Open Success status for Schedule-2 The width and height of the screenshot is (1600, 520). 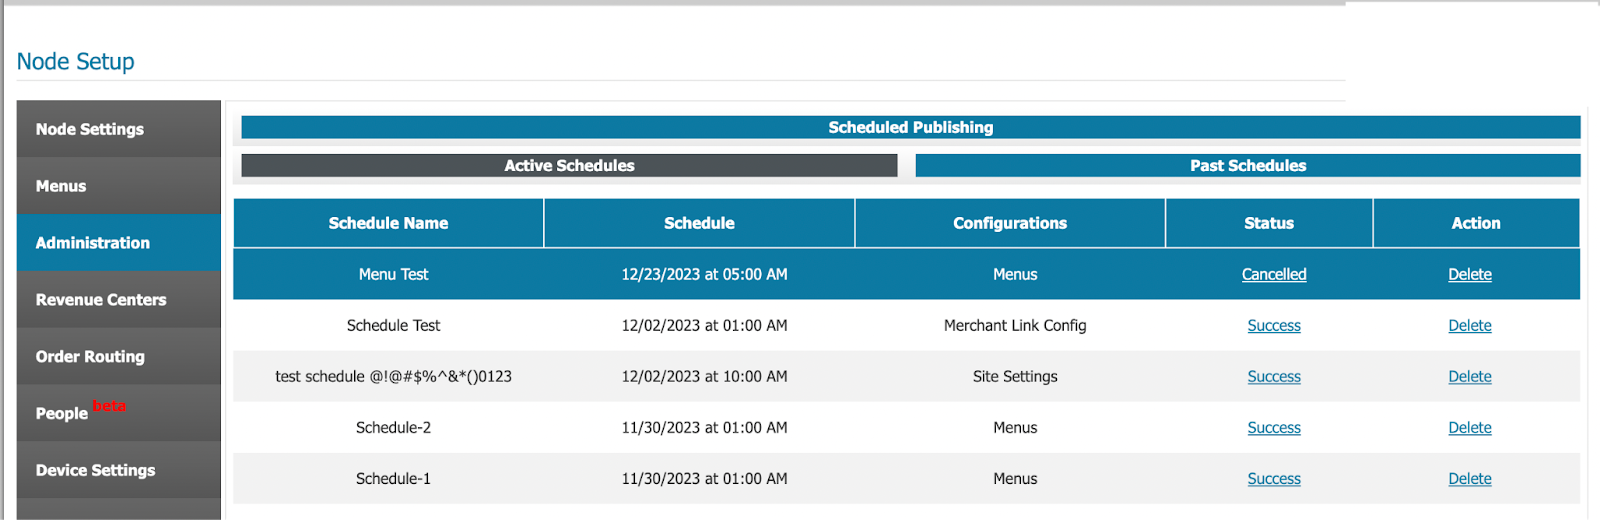pos(1274,427)
